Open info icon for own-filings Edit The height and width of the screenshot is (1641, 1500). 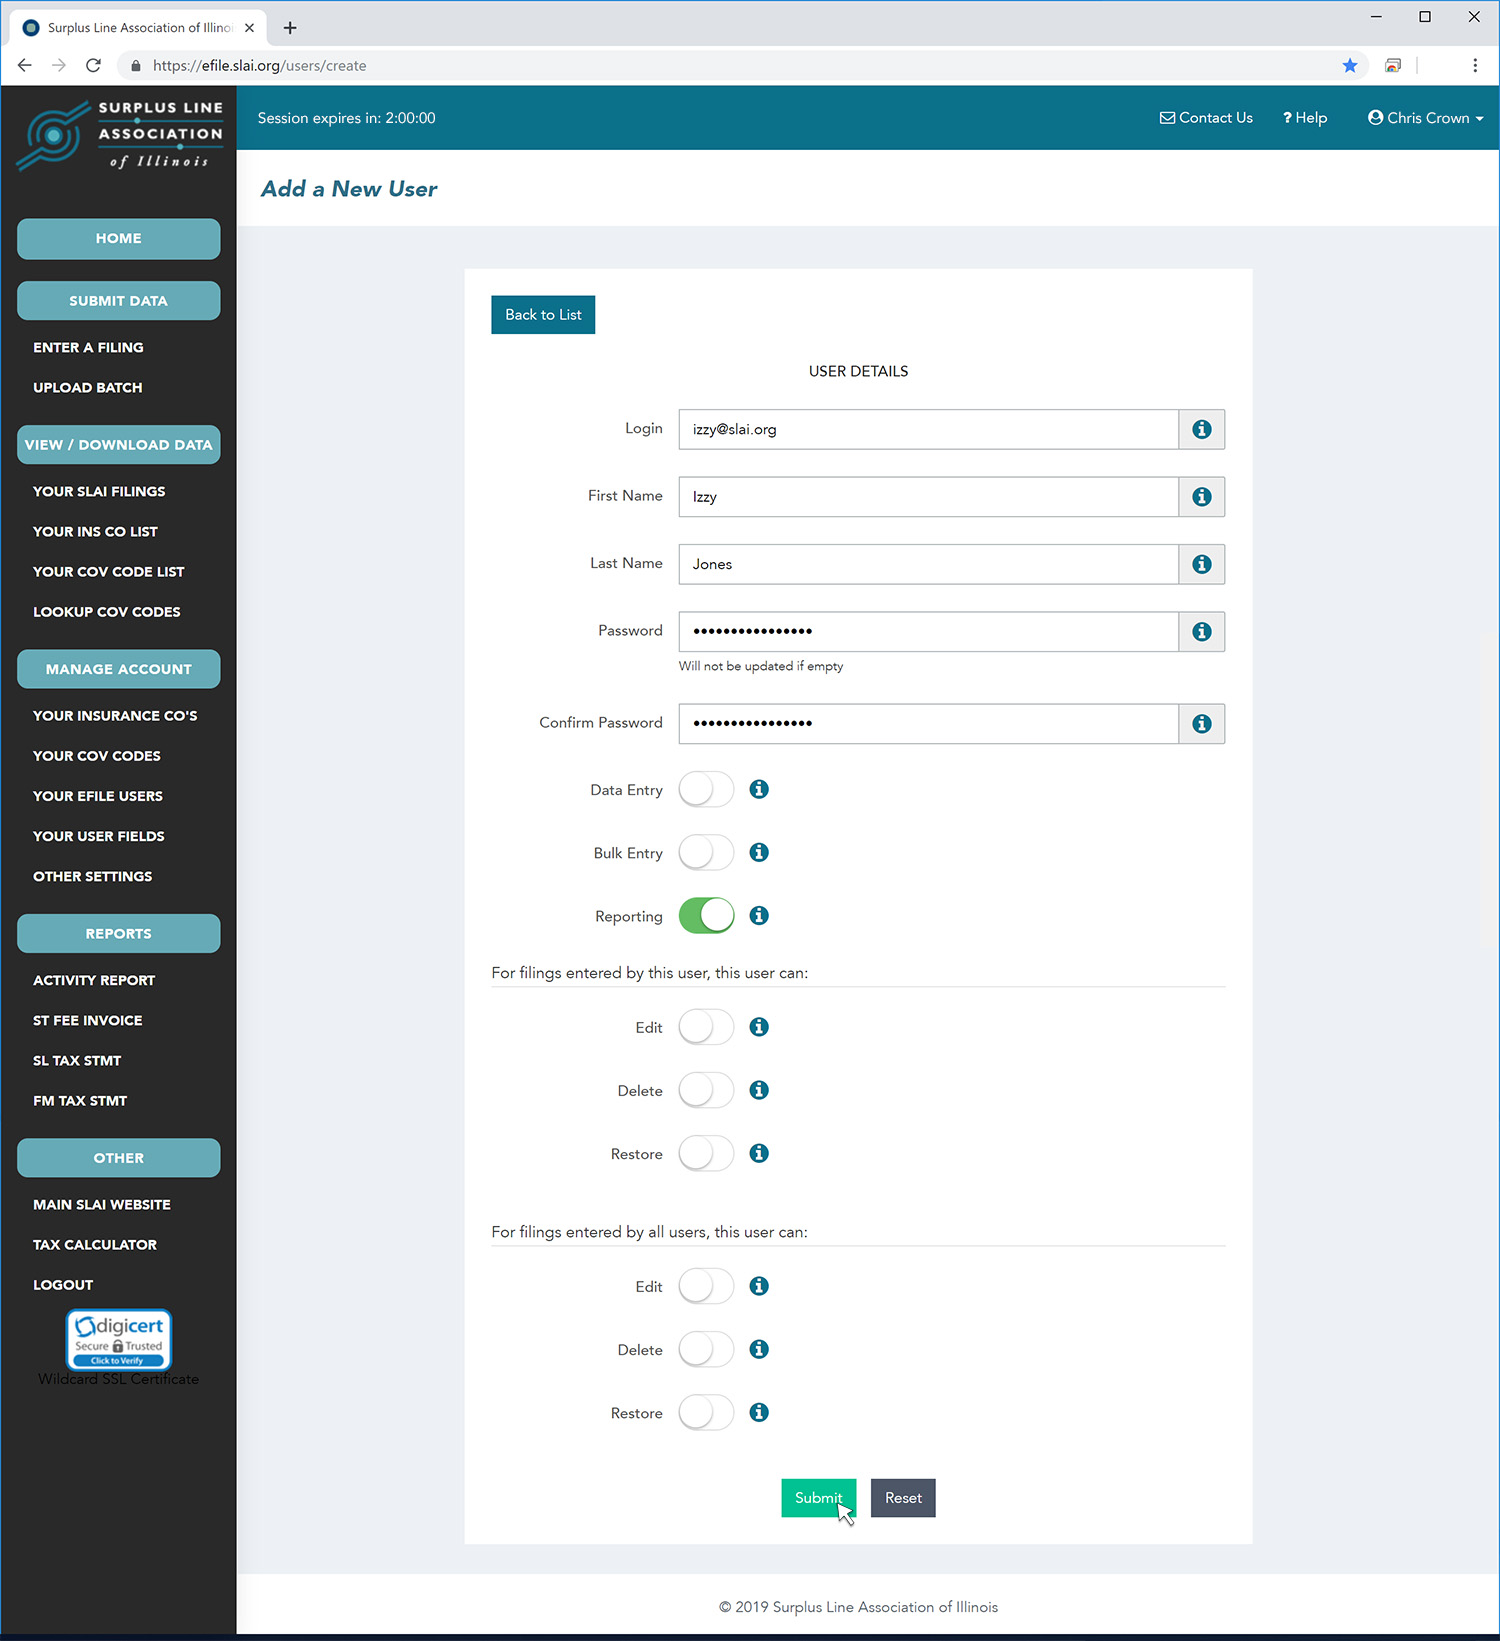[759, 1027]
